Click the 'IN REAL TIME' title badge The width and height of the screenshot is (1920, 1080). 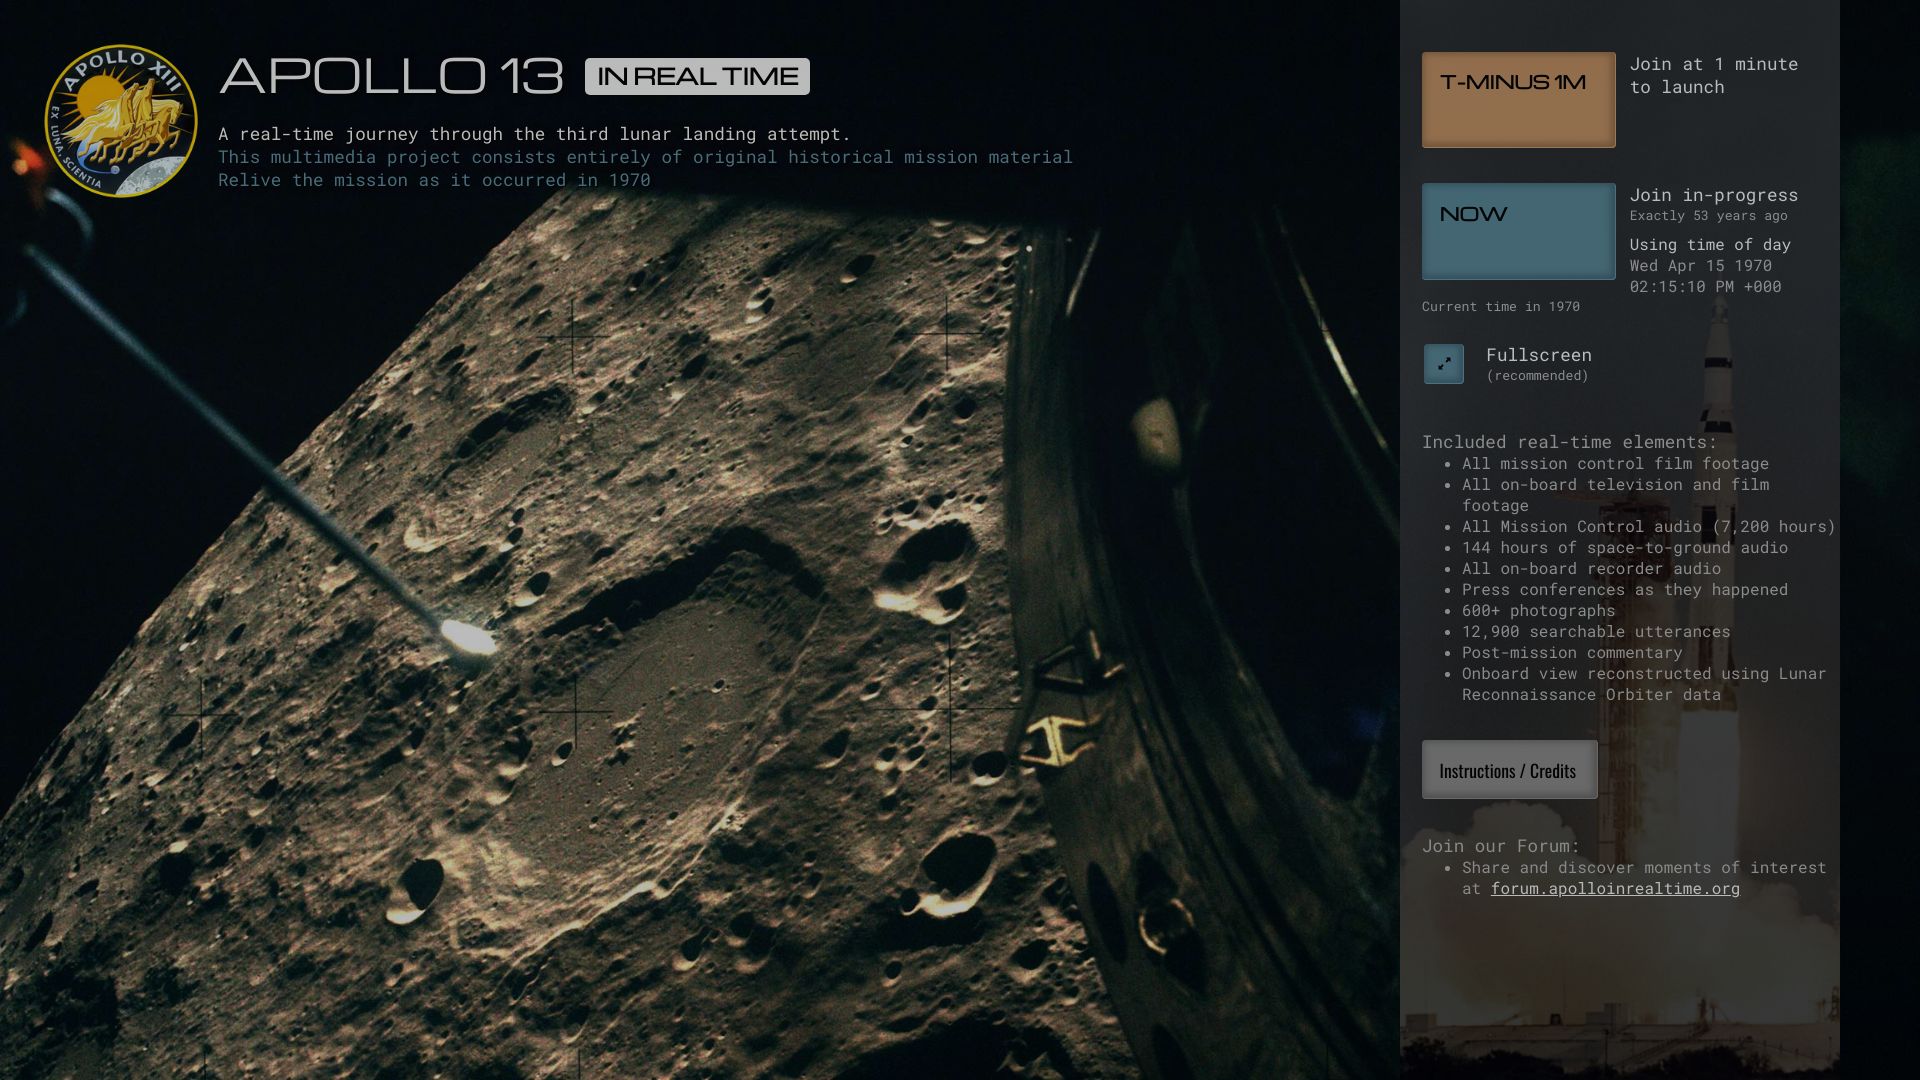(x=697, y=77)
